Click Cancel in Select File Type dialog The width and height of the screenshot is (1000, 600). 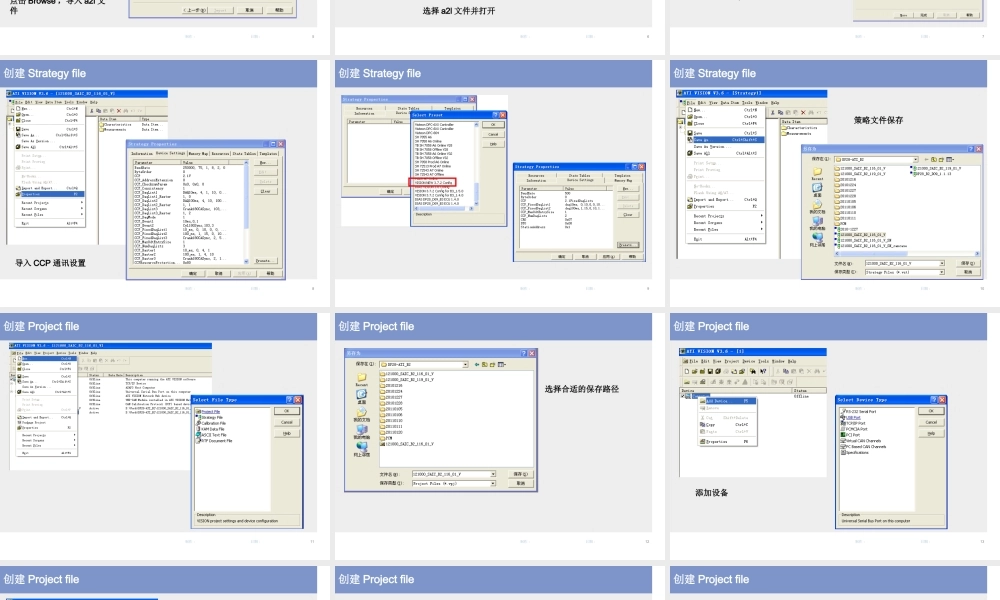click(x=287, y=422)
